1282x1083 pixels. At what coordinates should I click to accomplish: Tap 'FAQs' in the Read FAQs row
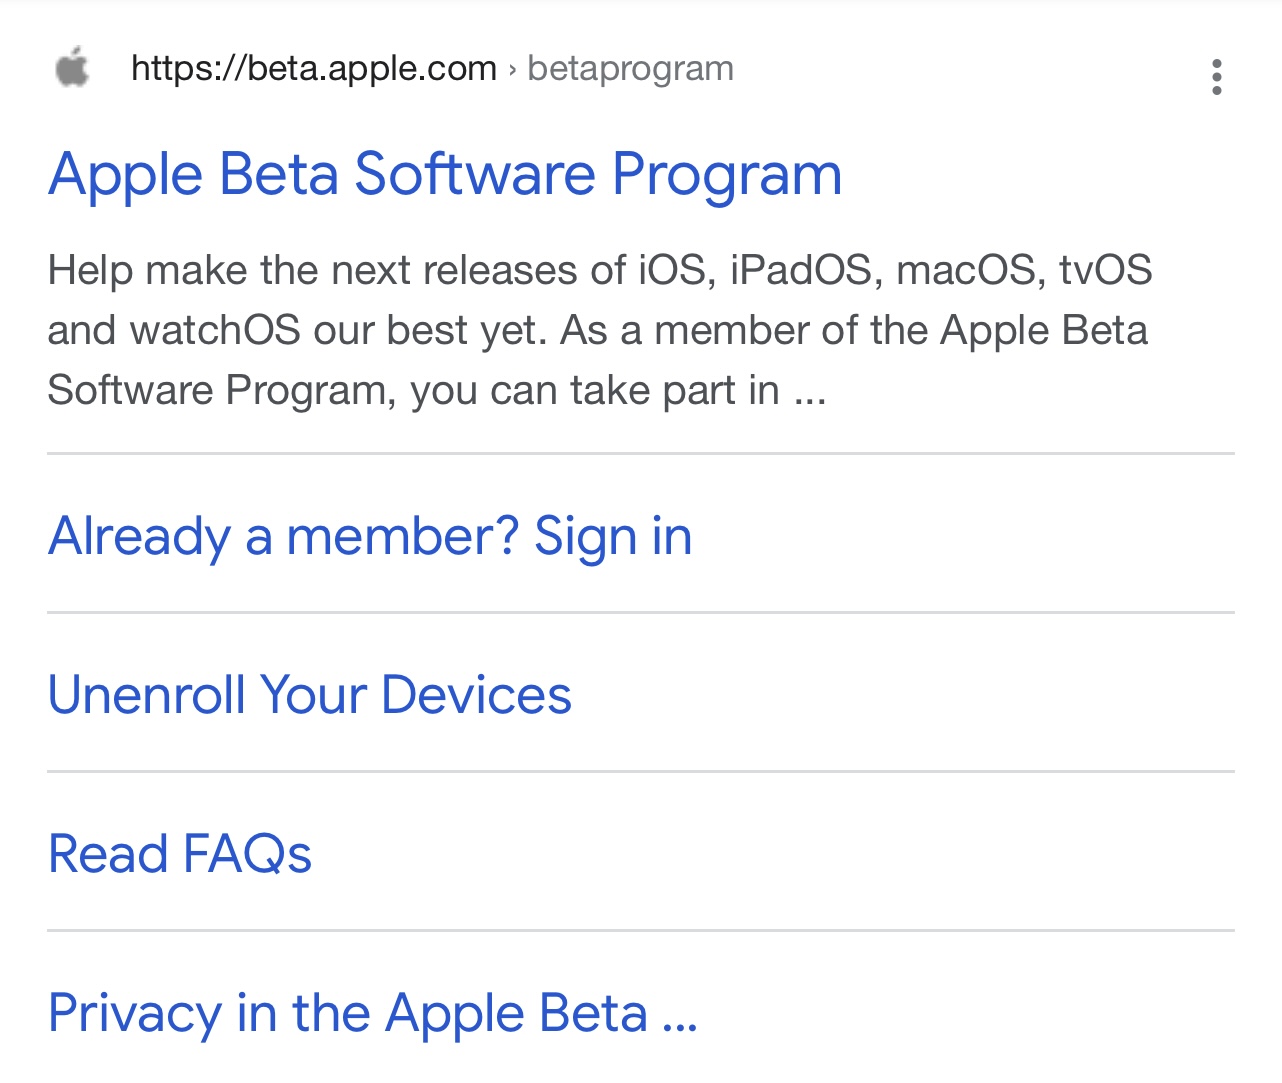click(247, 853)
